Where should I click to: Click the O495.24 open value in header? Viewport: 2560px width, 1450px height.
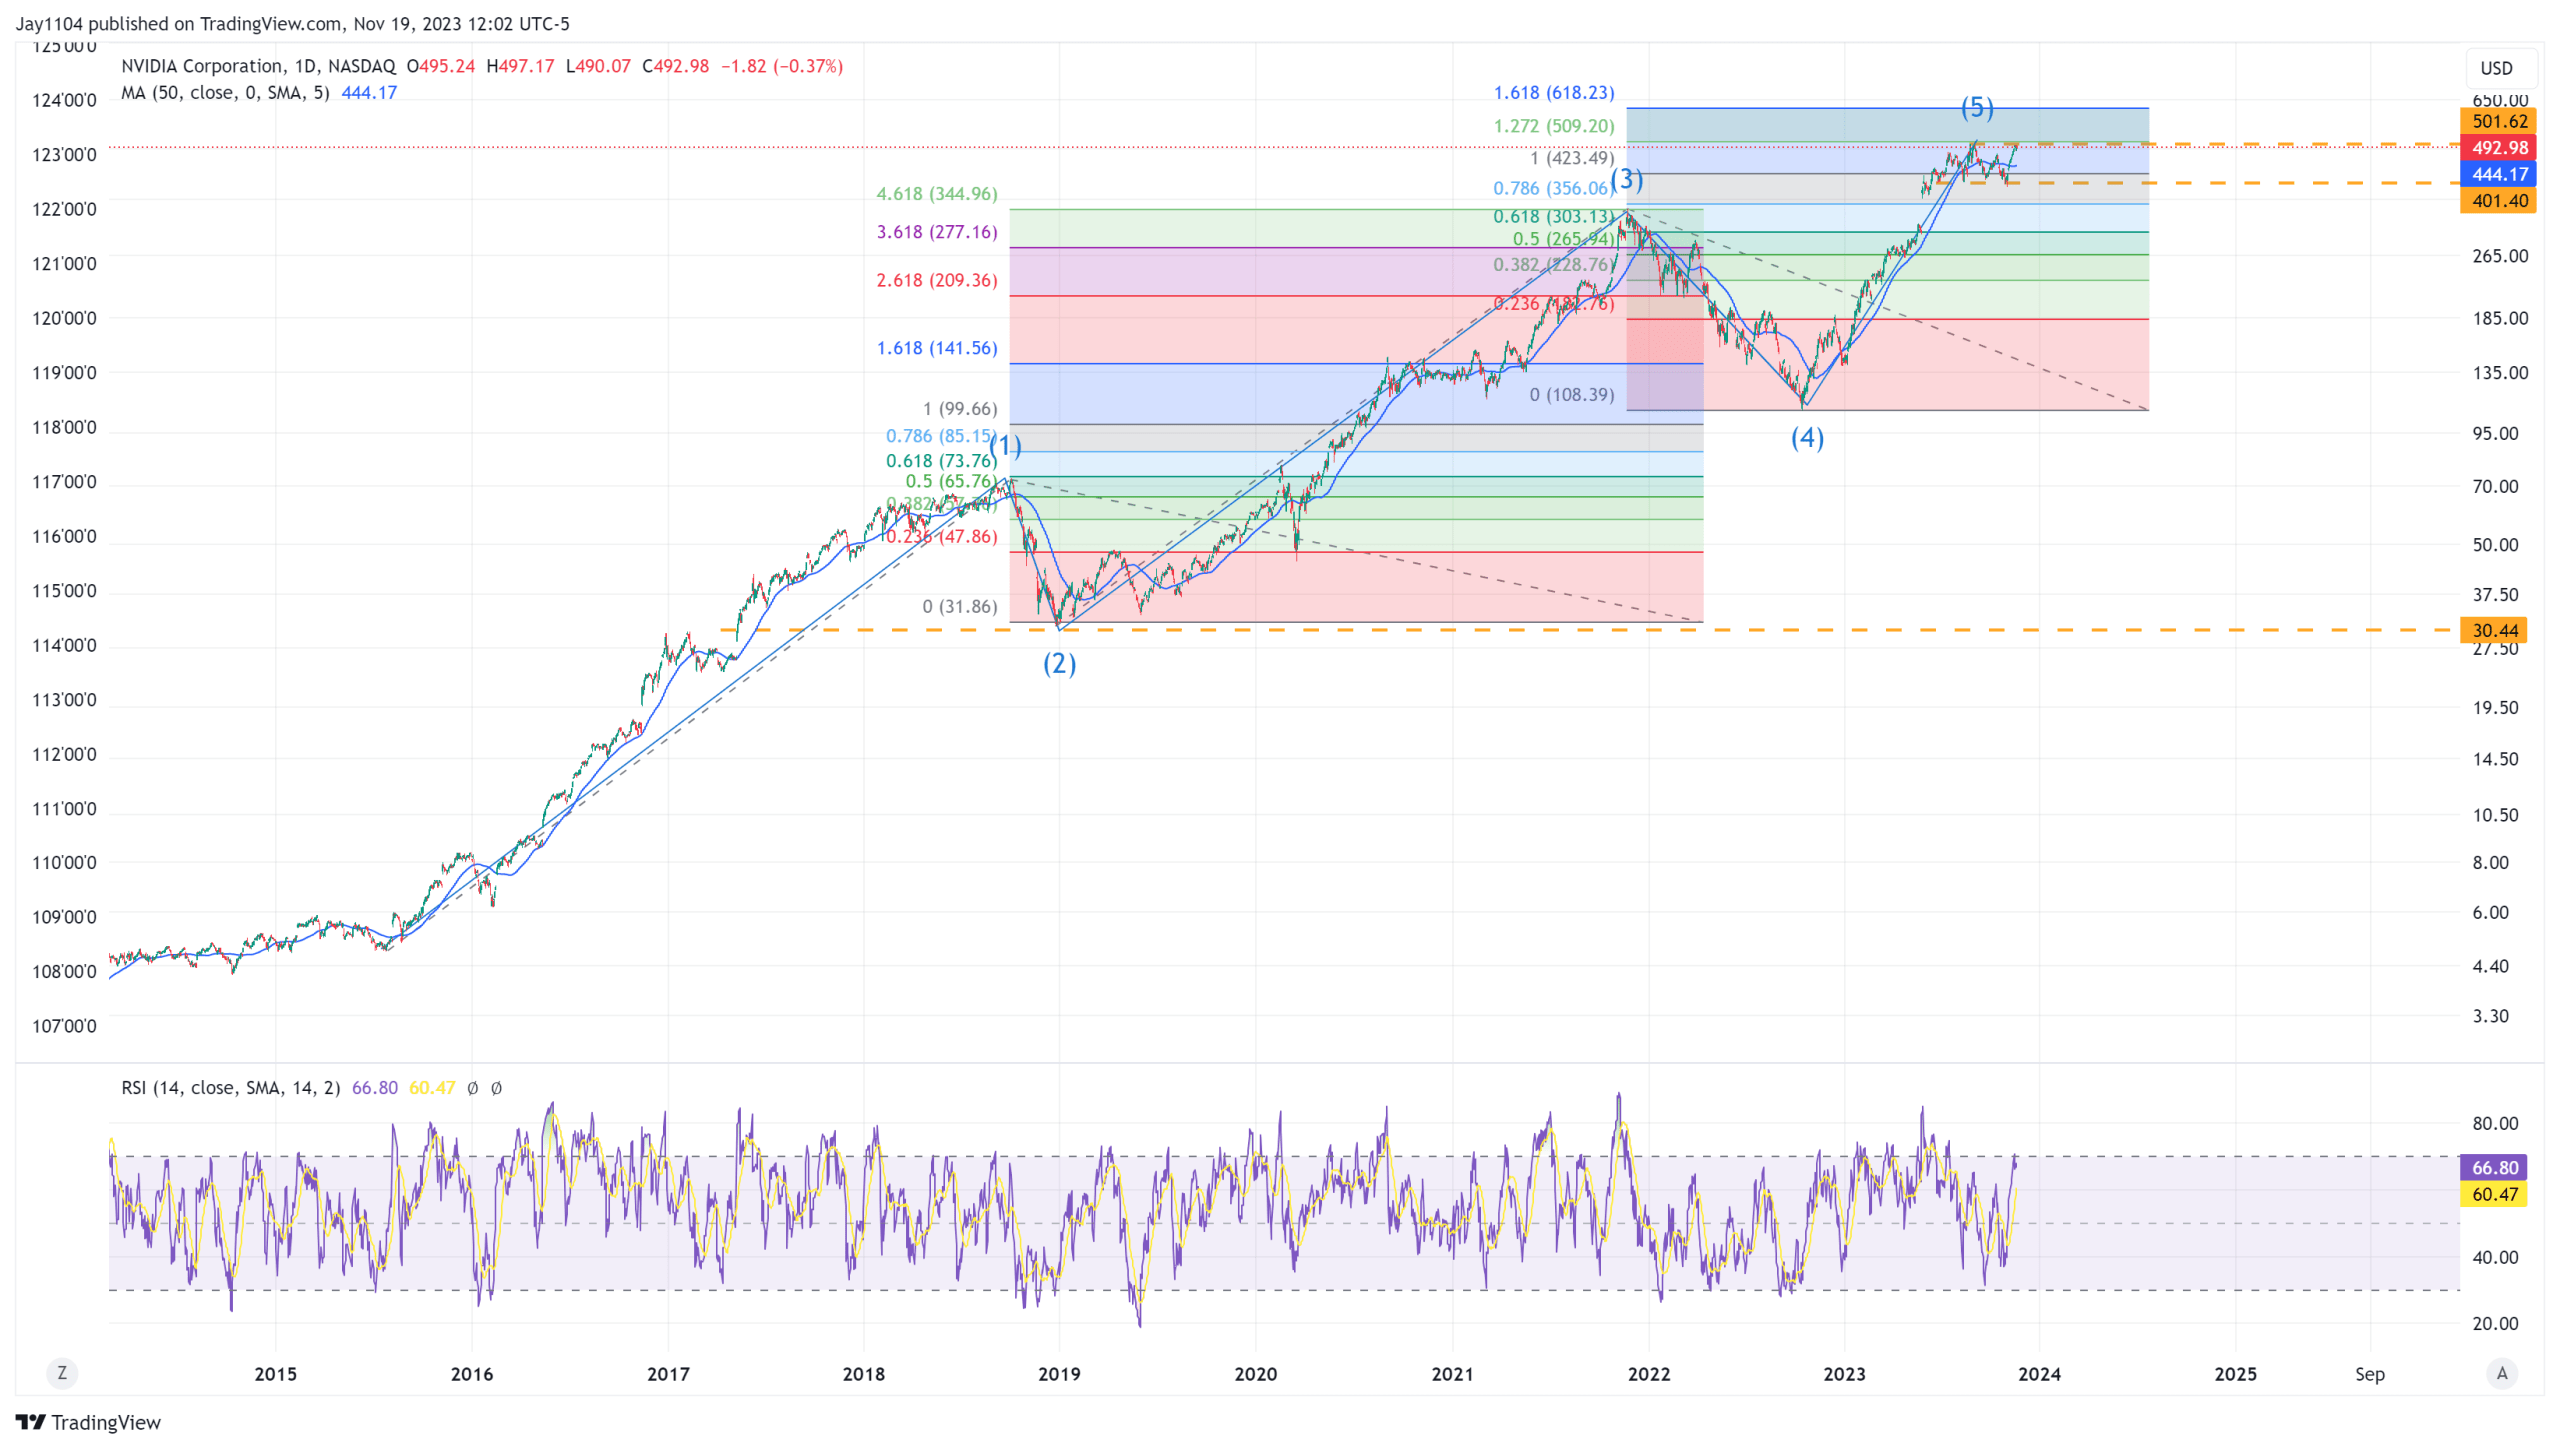(x=441, y=66)
